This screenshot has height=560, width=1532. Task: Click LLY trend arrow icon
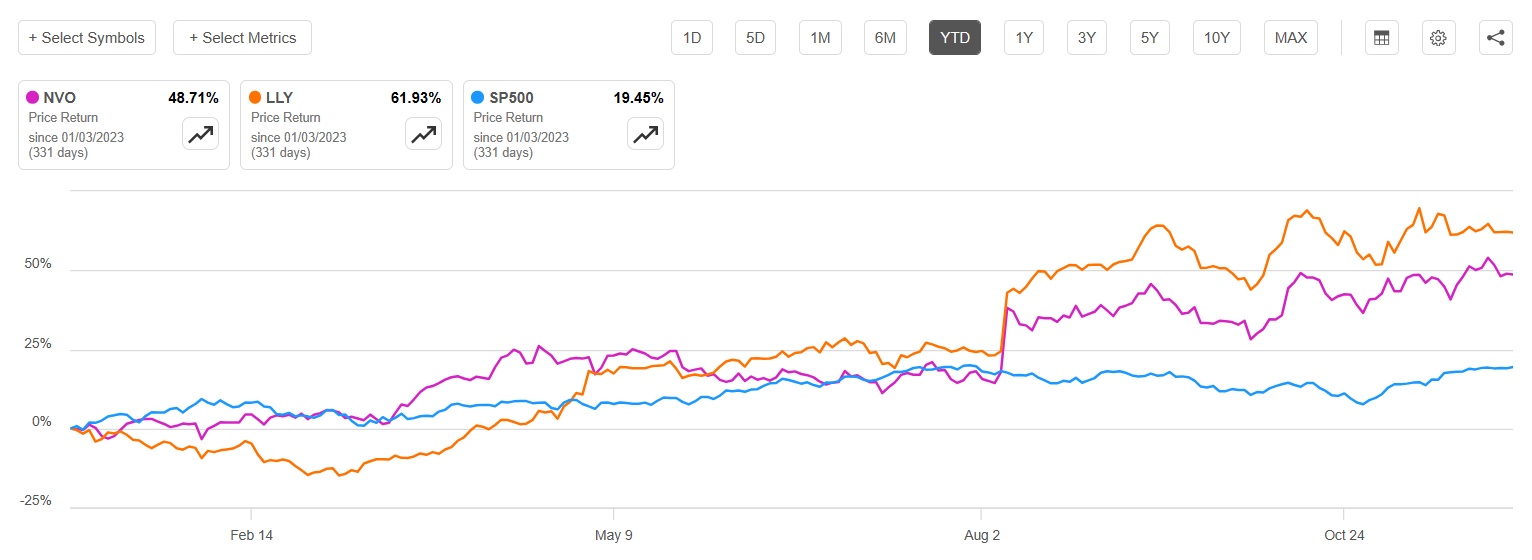tap(423, 133)
